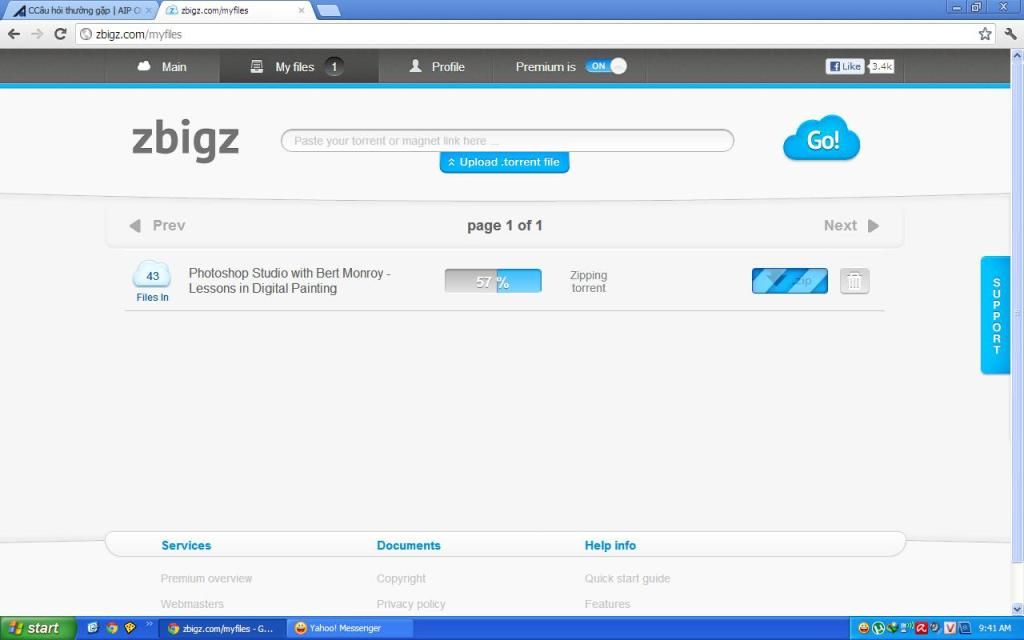
Task: Delete the torrent with the trash icon
Action: [854, 281]
